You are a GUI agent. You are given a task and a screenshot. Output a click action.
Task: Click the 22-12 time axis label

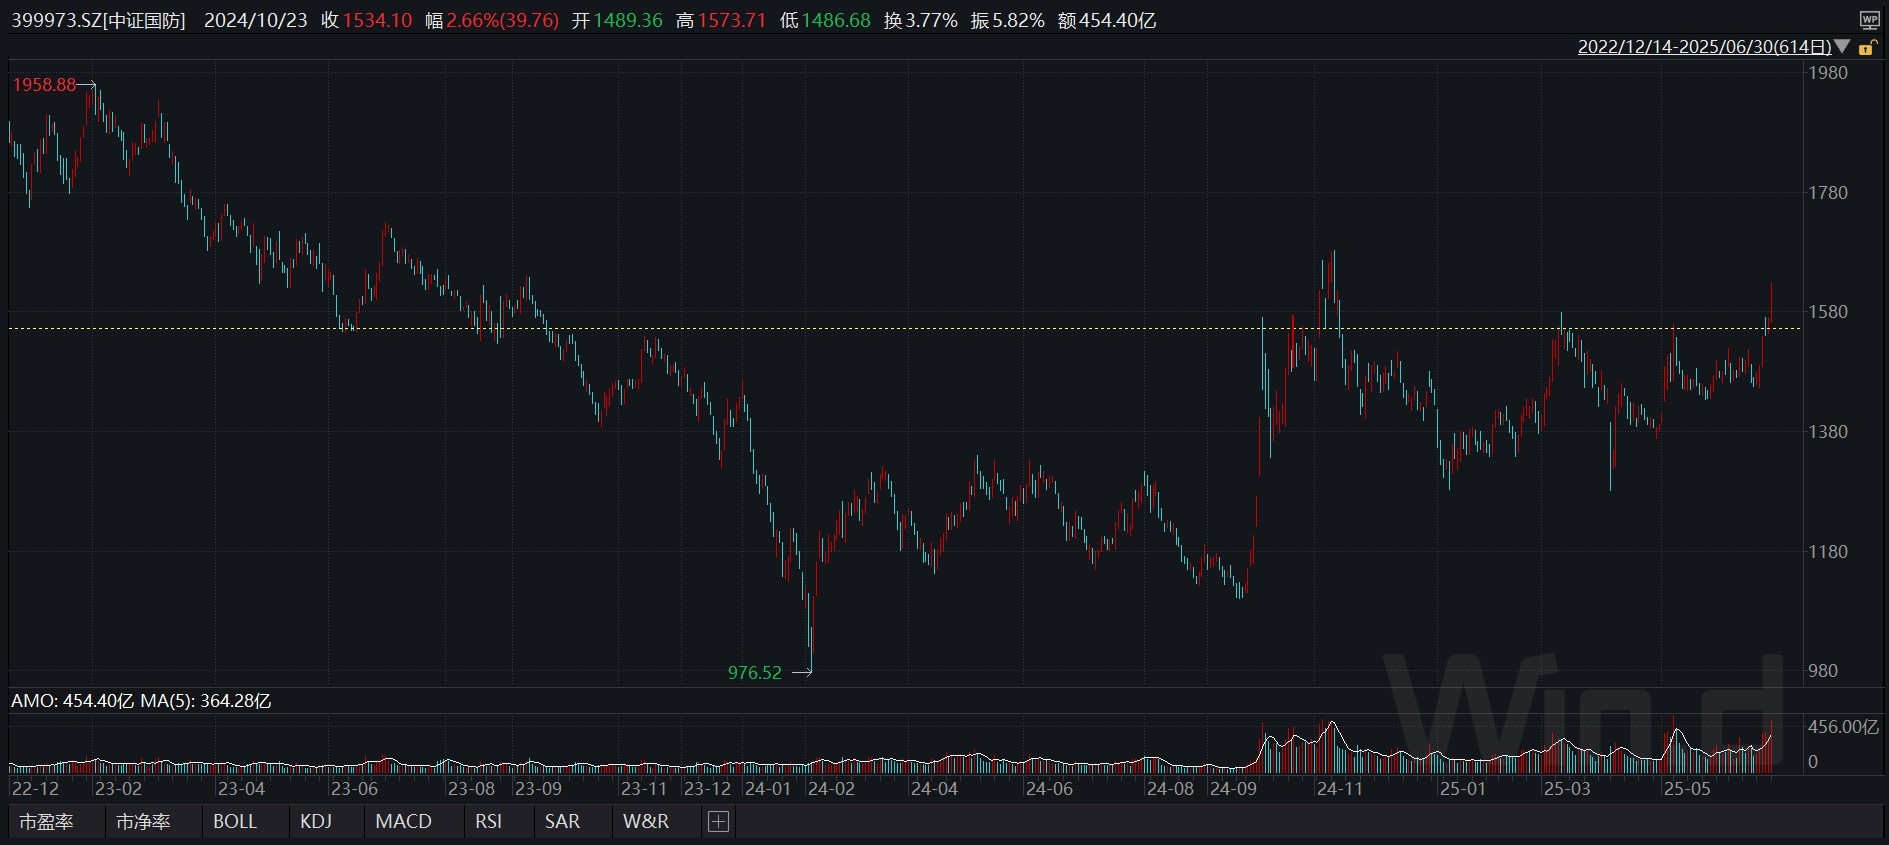pyautogui.click(x=35, y=789)
